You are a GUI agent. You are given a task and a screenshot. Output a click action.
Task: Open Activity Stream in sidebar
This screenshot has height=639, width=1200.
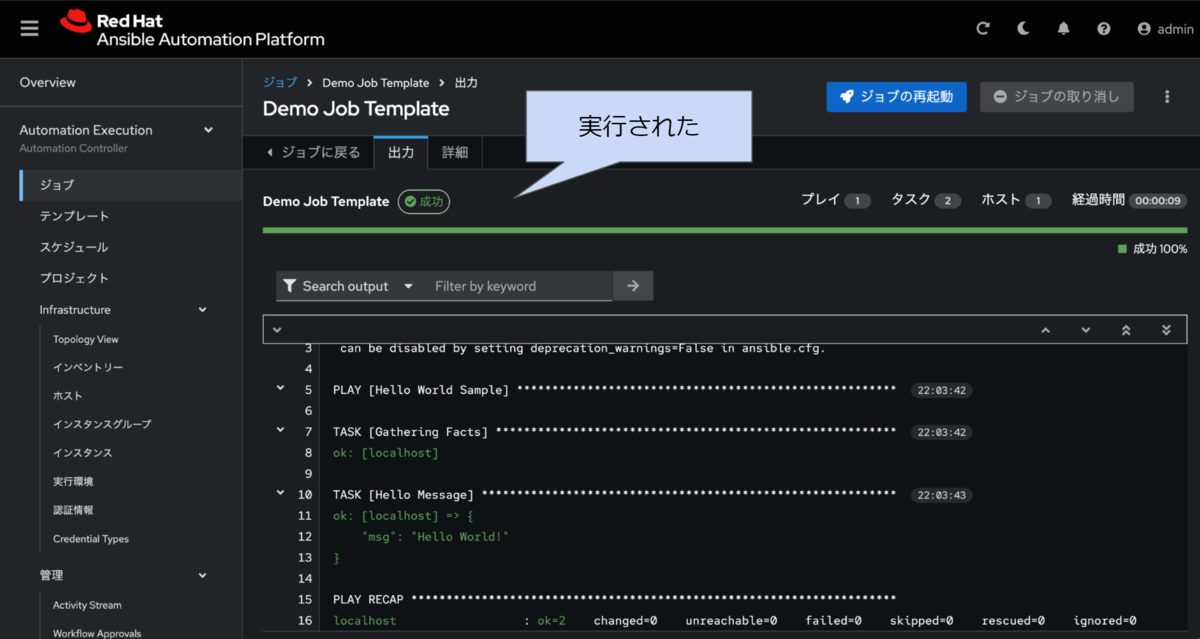[87, 605]
